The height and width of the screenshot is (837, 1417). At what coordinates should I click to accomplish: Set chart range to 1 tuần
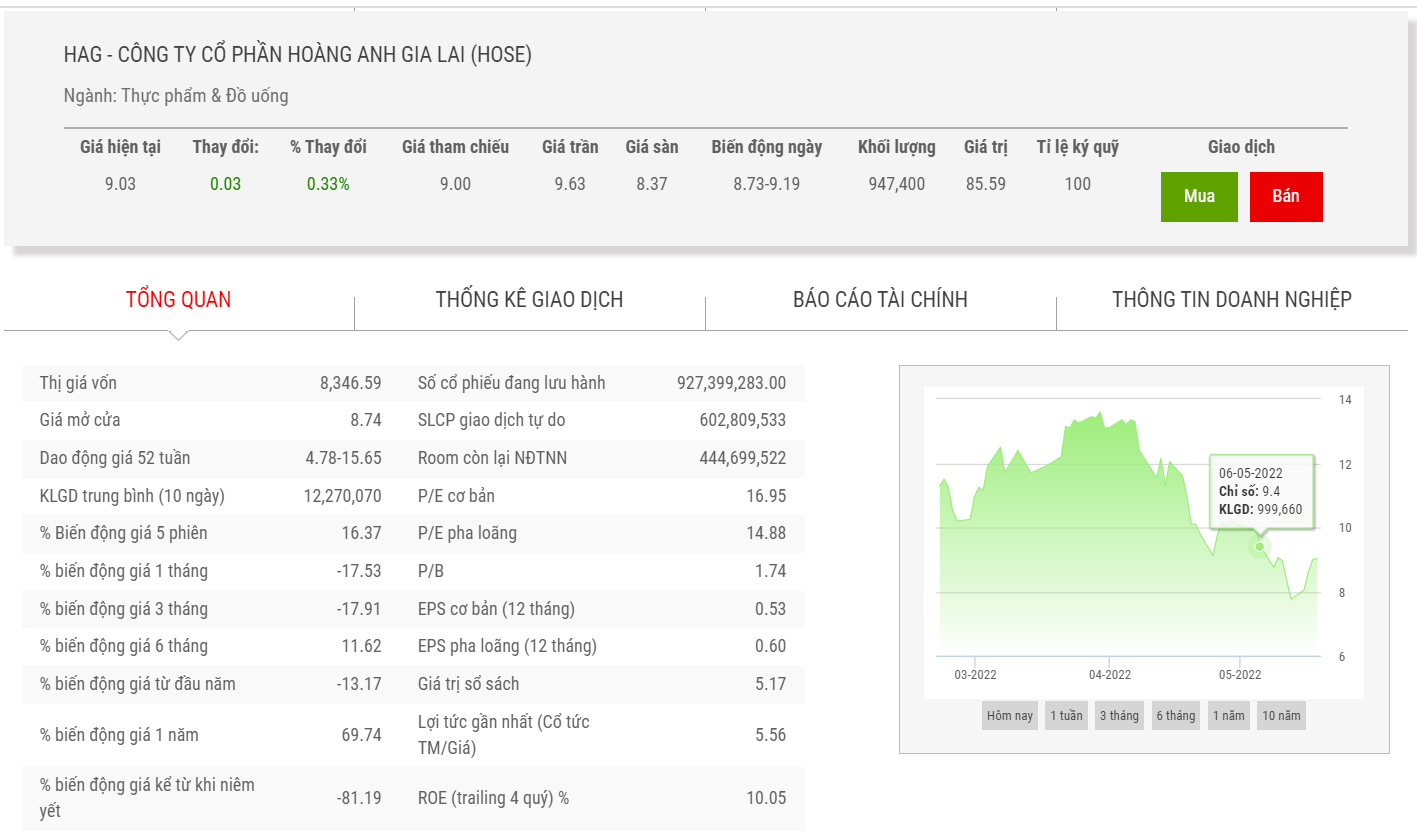click(1065, 716)
